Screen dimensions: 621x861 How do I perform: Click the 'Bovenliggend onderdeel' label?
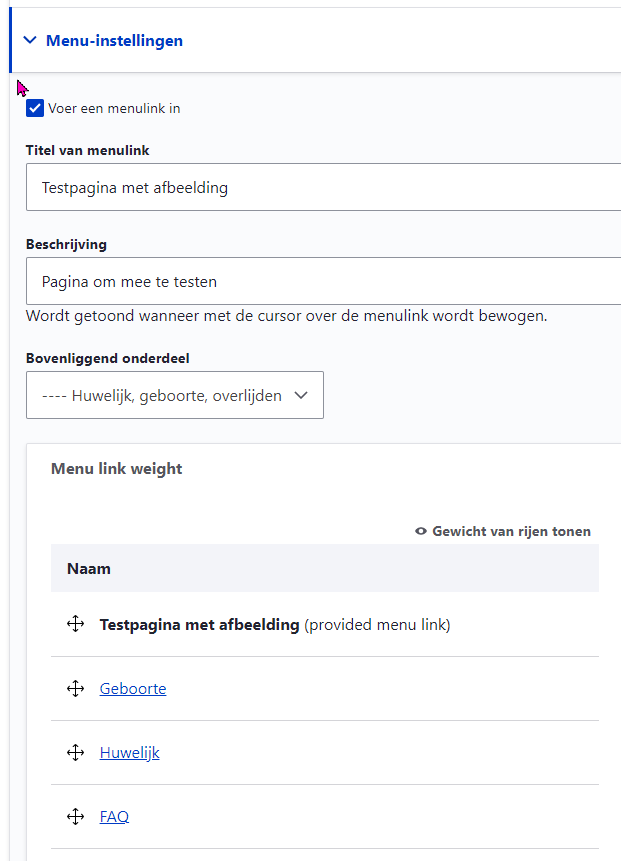107,358
